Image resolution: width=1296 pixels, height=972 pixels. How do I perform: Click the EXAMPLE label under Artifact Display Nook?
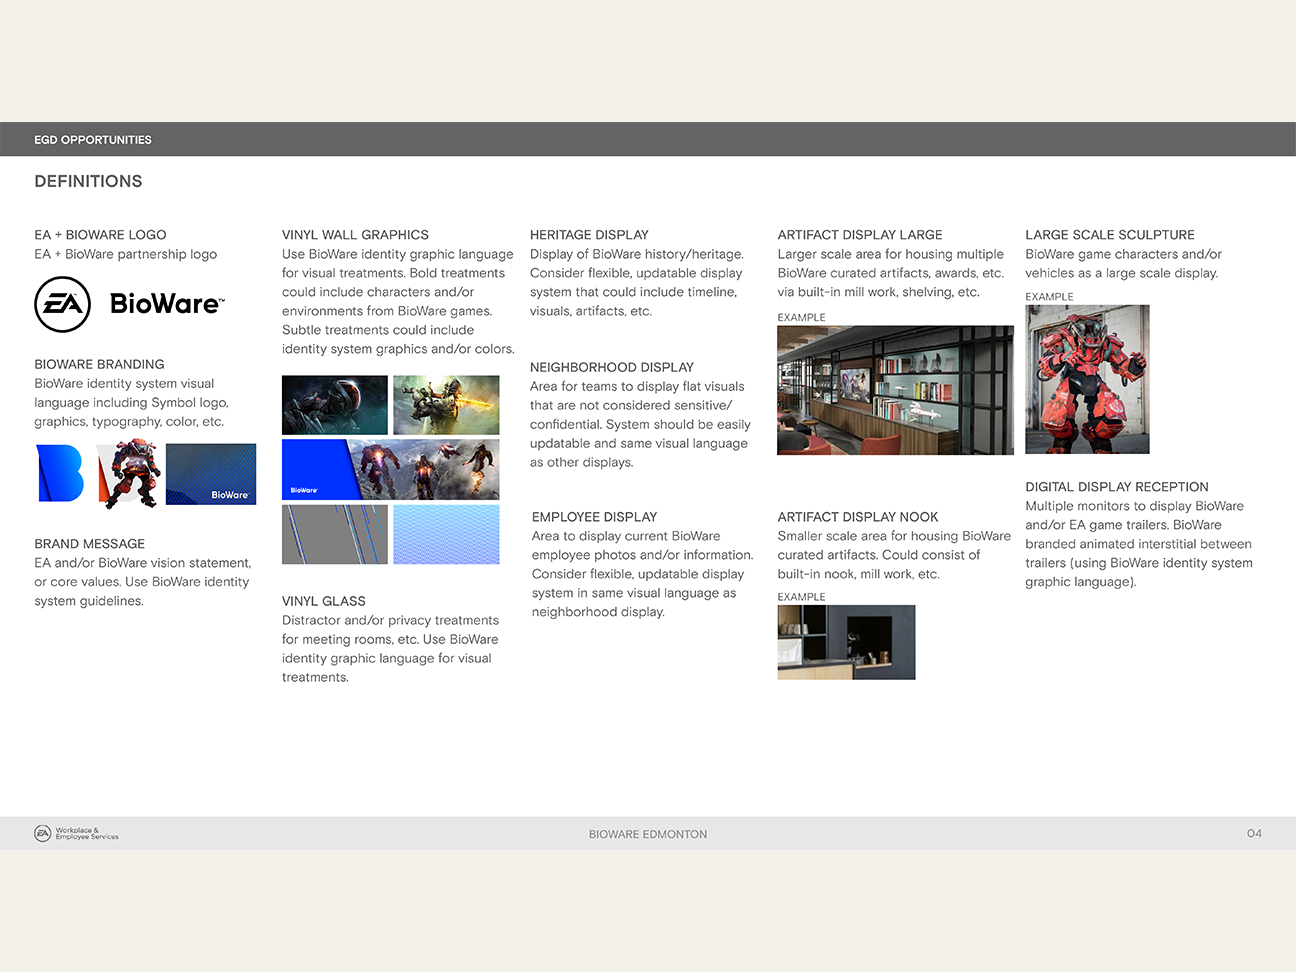(801, 597)
